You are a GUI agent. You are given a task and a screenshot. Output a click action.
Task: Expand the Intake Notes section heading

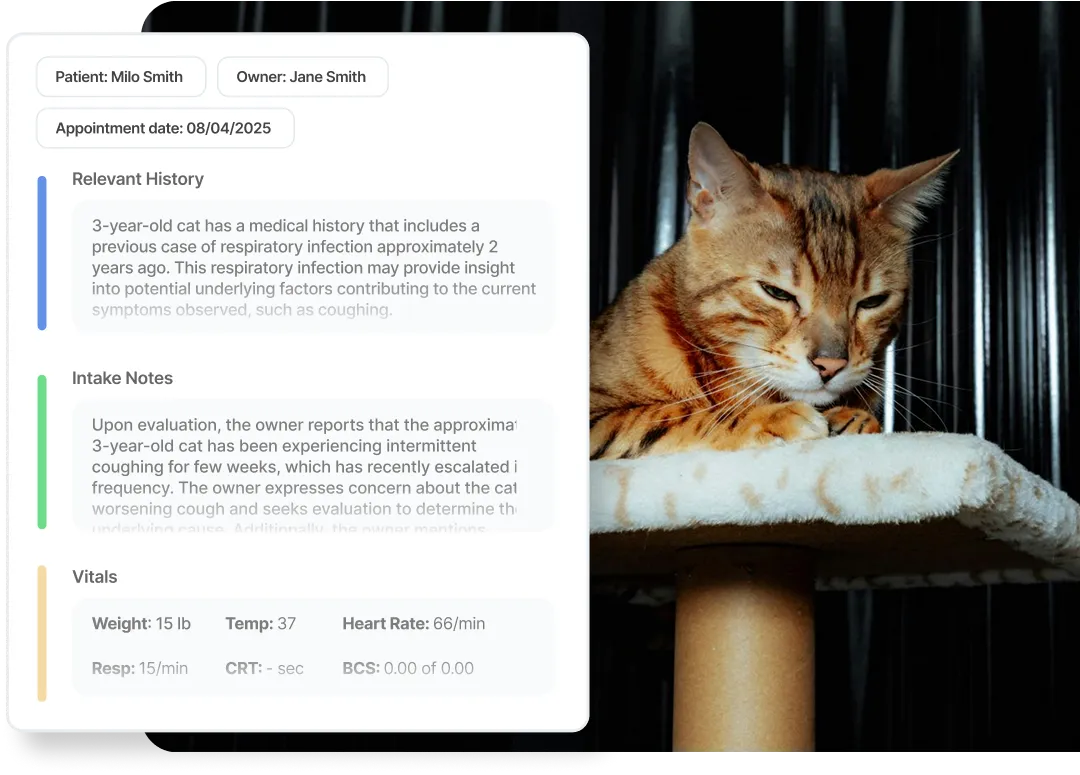click(122, 378)
